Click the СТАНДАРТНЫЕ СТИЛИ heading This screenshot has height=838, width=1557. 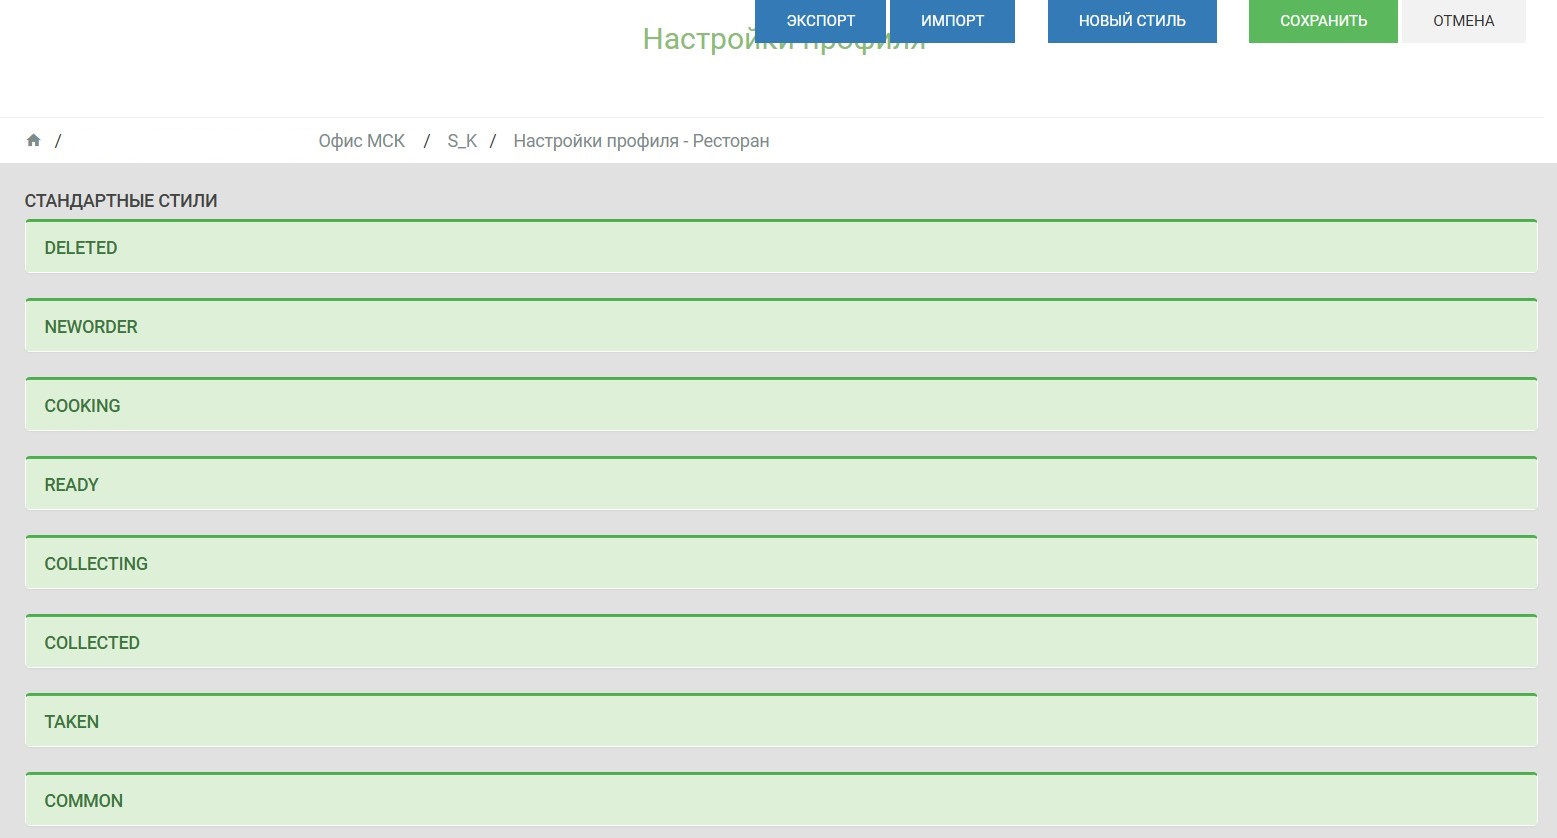[121, 201]
